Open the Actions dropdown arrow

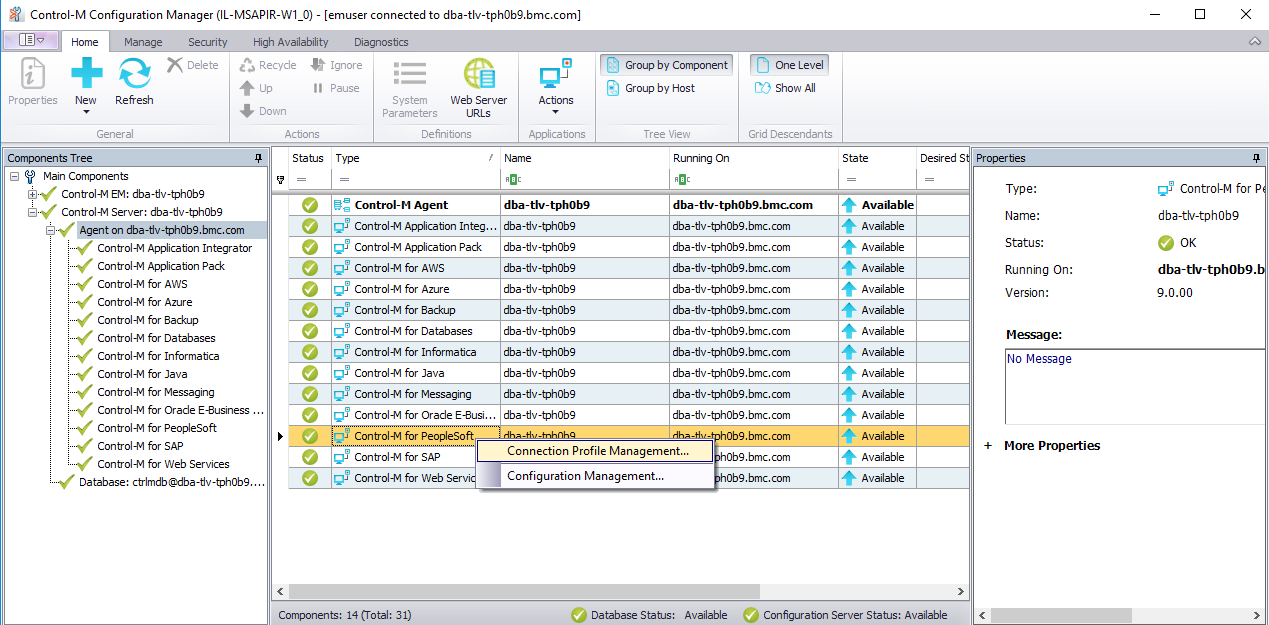click(x=556, y=112)
